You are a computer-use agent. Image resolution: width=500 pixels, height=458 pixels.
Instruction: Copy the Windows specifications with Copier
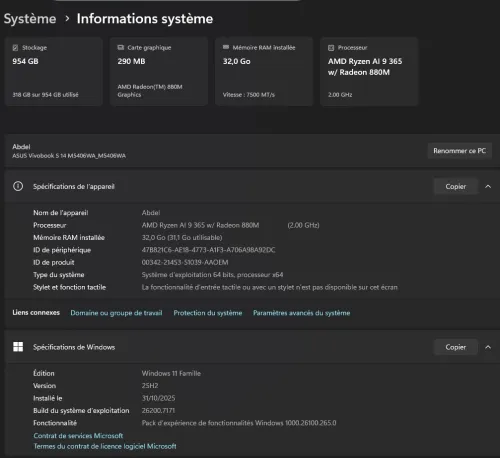click(456, 347)
